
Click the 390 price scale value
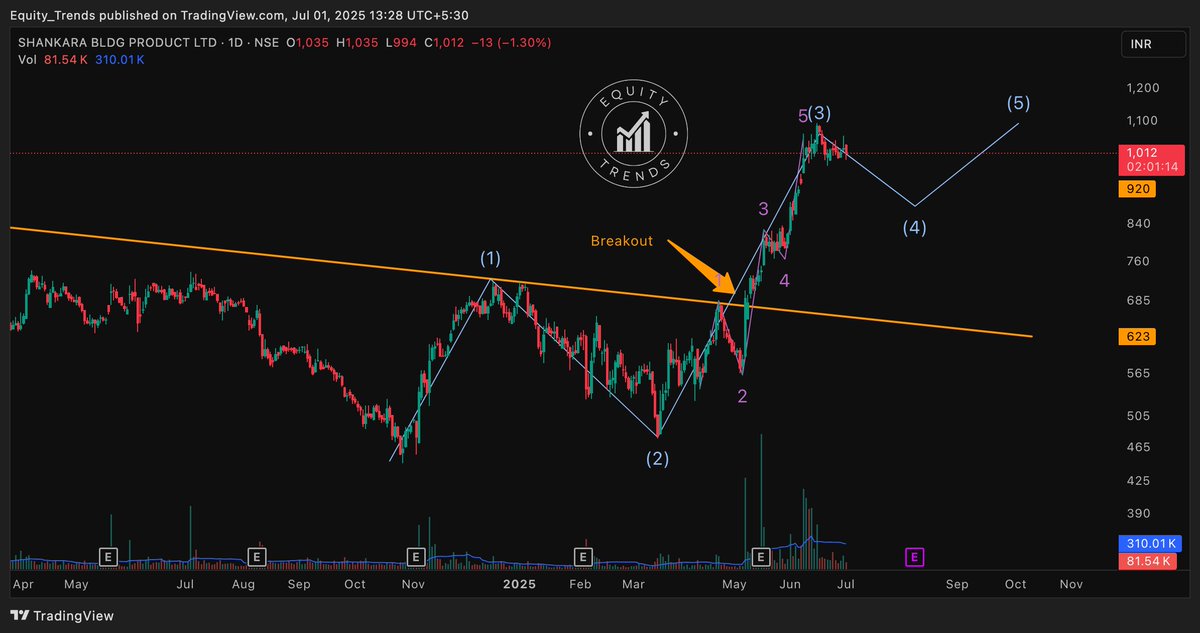[1139, 513]
